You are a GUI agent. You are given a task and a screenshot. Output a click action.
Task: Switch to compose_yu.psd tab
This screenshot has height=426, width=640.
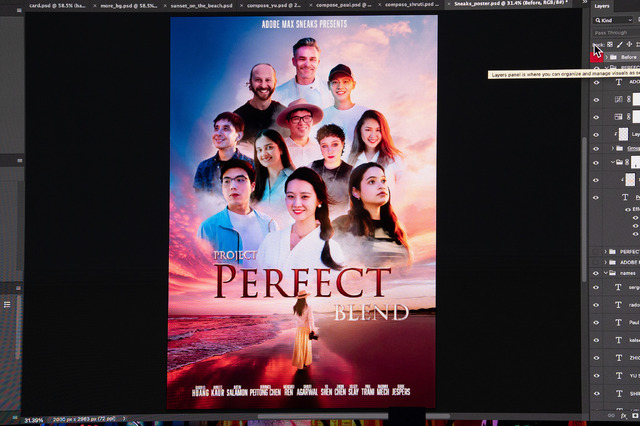coord(274,5)
